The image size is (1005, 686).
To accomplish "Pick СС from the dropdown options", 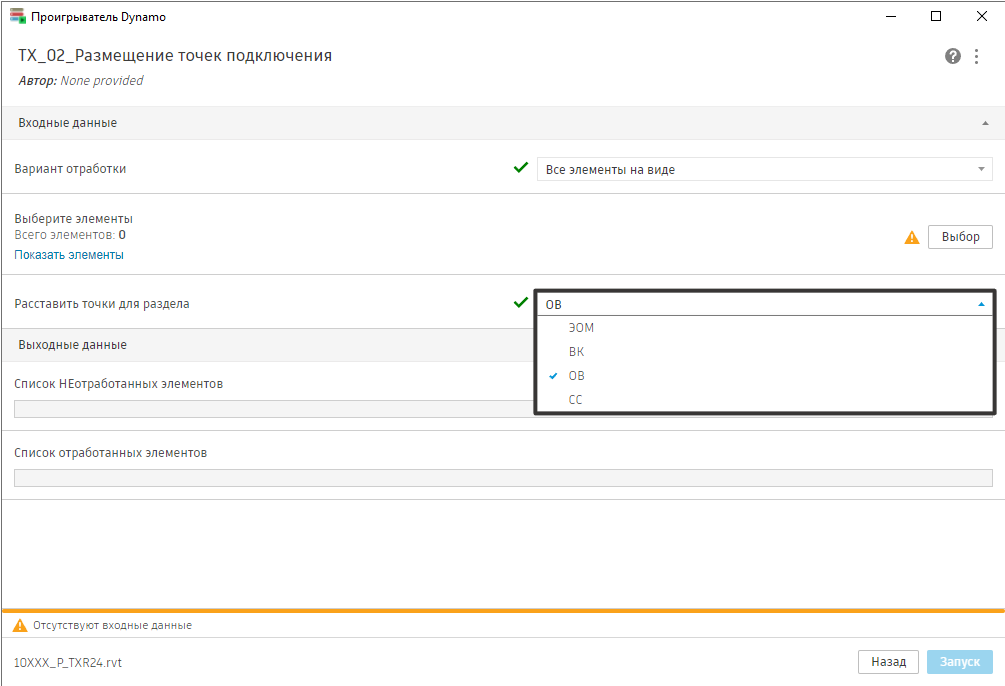I will click(575, 400).
